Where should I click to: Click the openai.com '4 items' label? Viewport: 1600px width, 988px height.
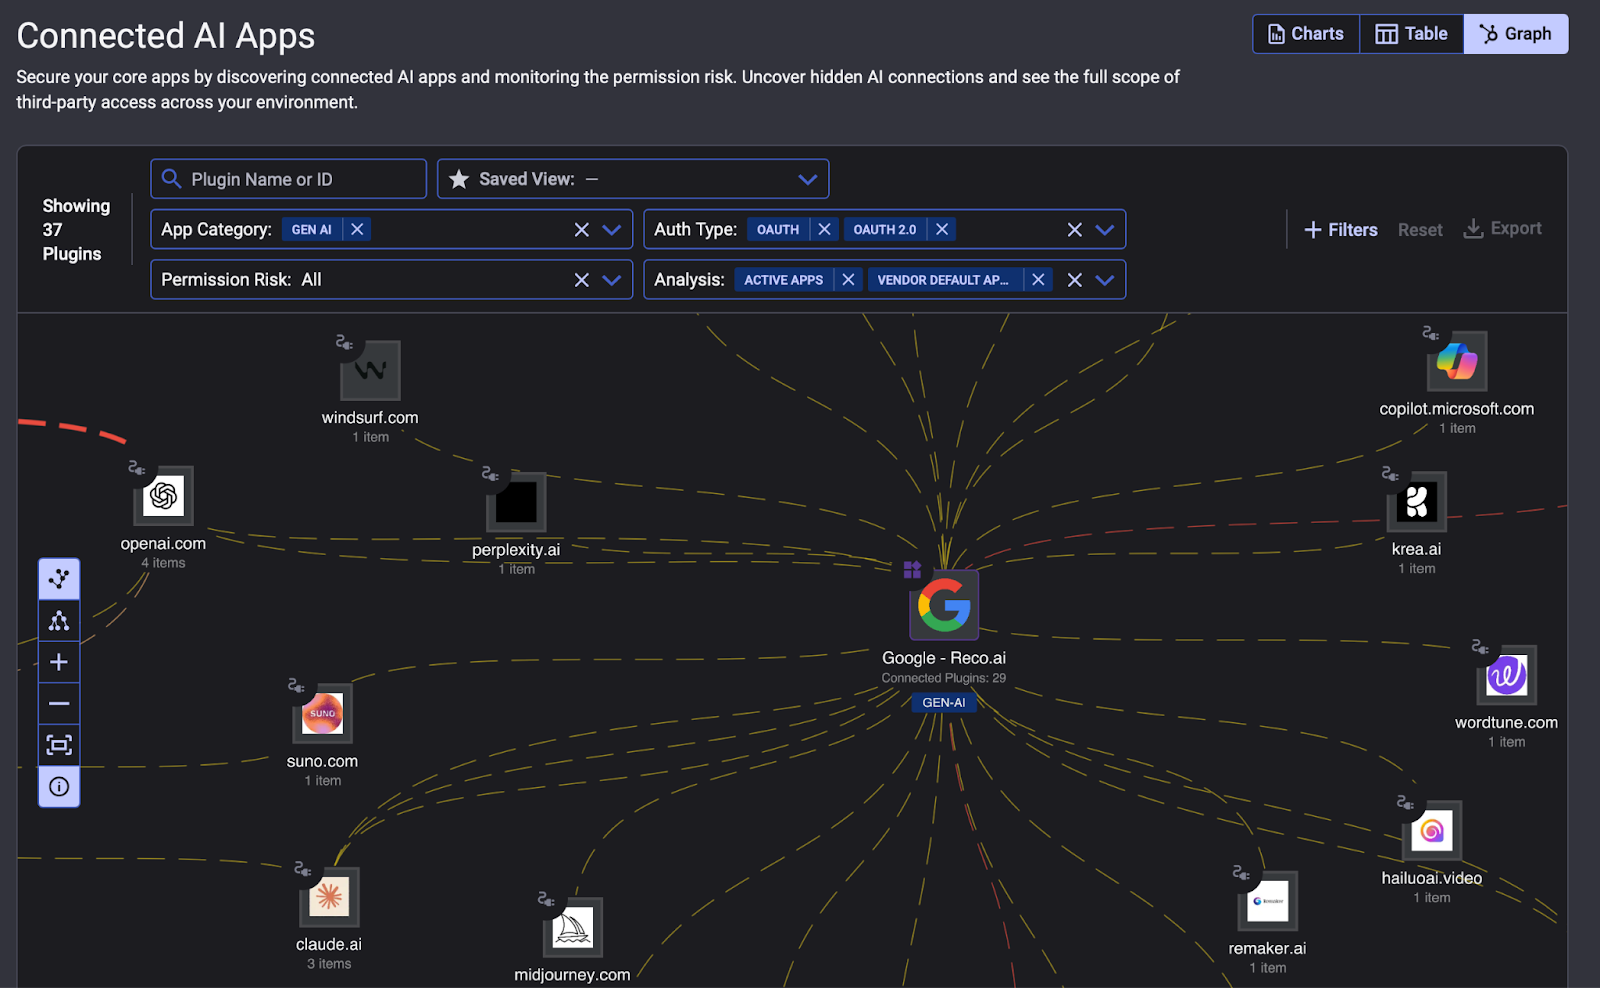[163, 563]
